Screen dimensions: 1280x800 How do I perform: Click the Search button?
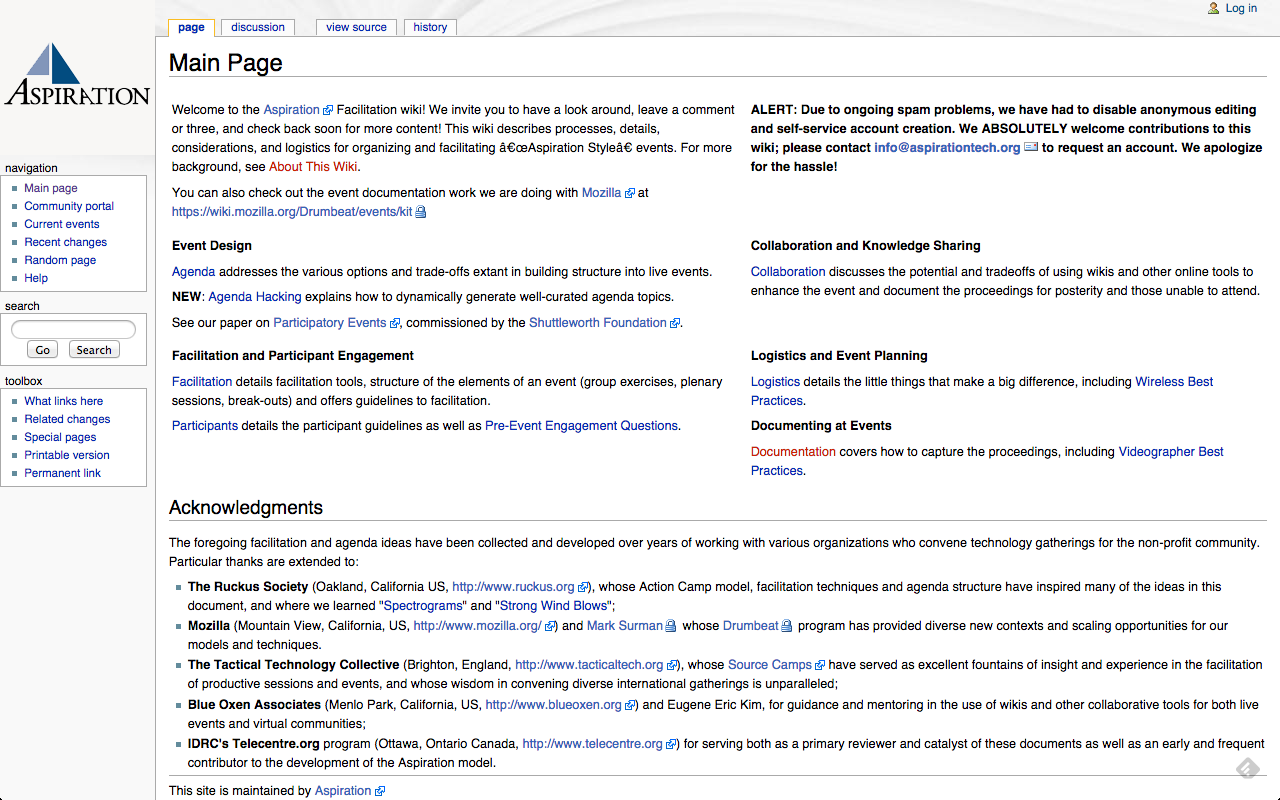pos(94,350)
